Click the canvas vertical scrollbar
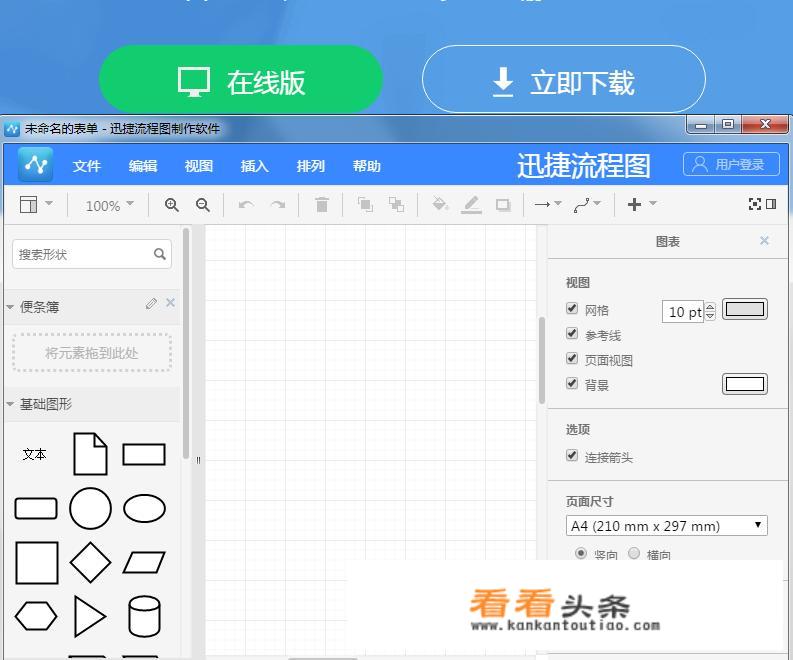This screenshot has width=793, height=660. coord(542,360)
